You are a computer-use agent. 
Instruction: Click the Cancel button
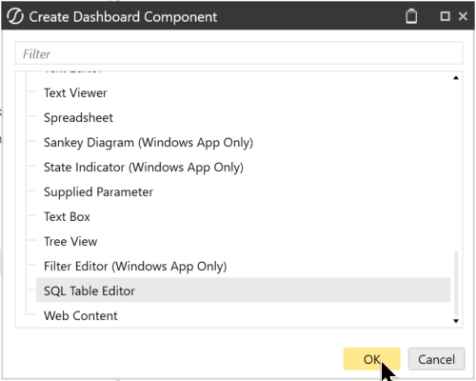click(x=436, y=359)
